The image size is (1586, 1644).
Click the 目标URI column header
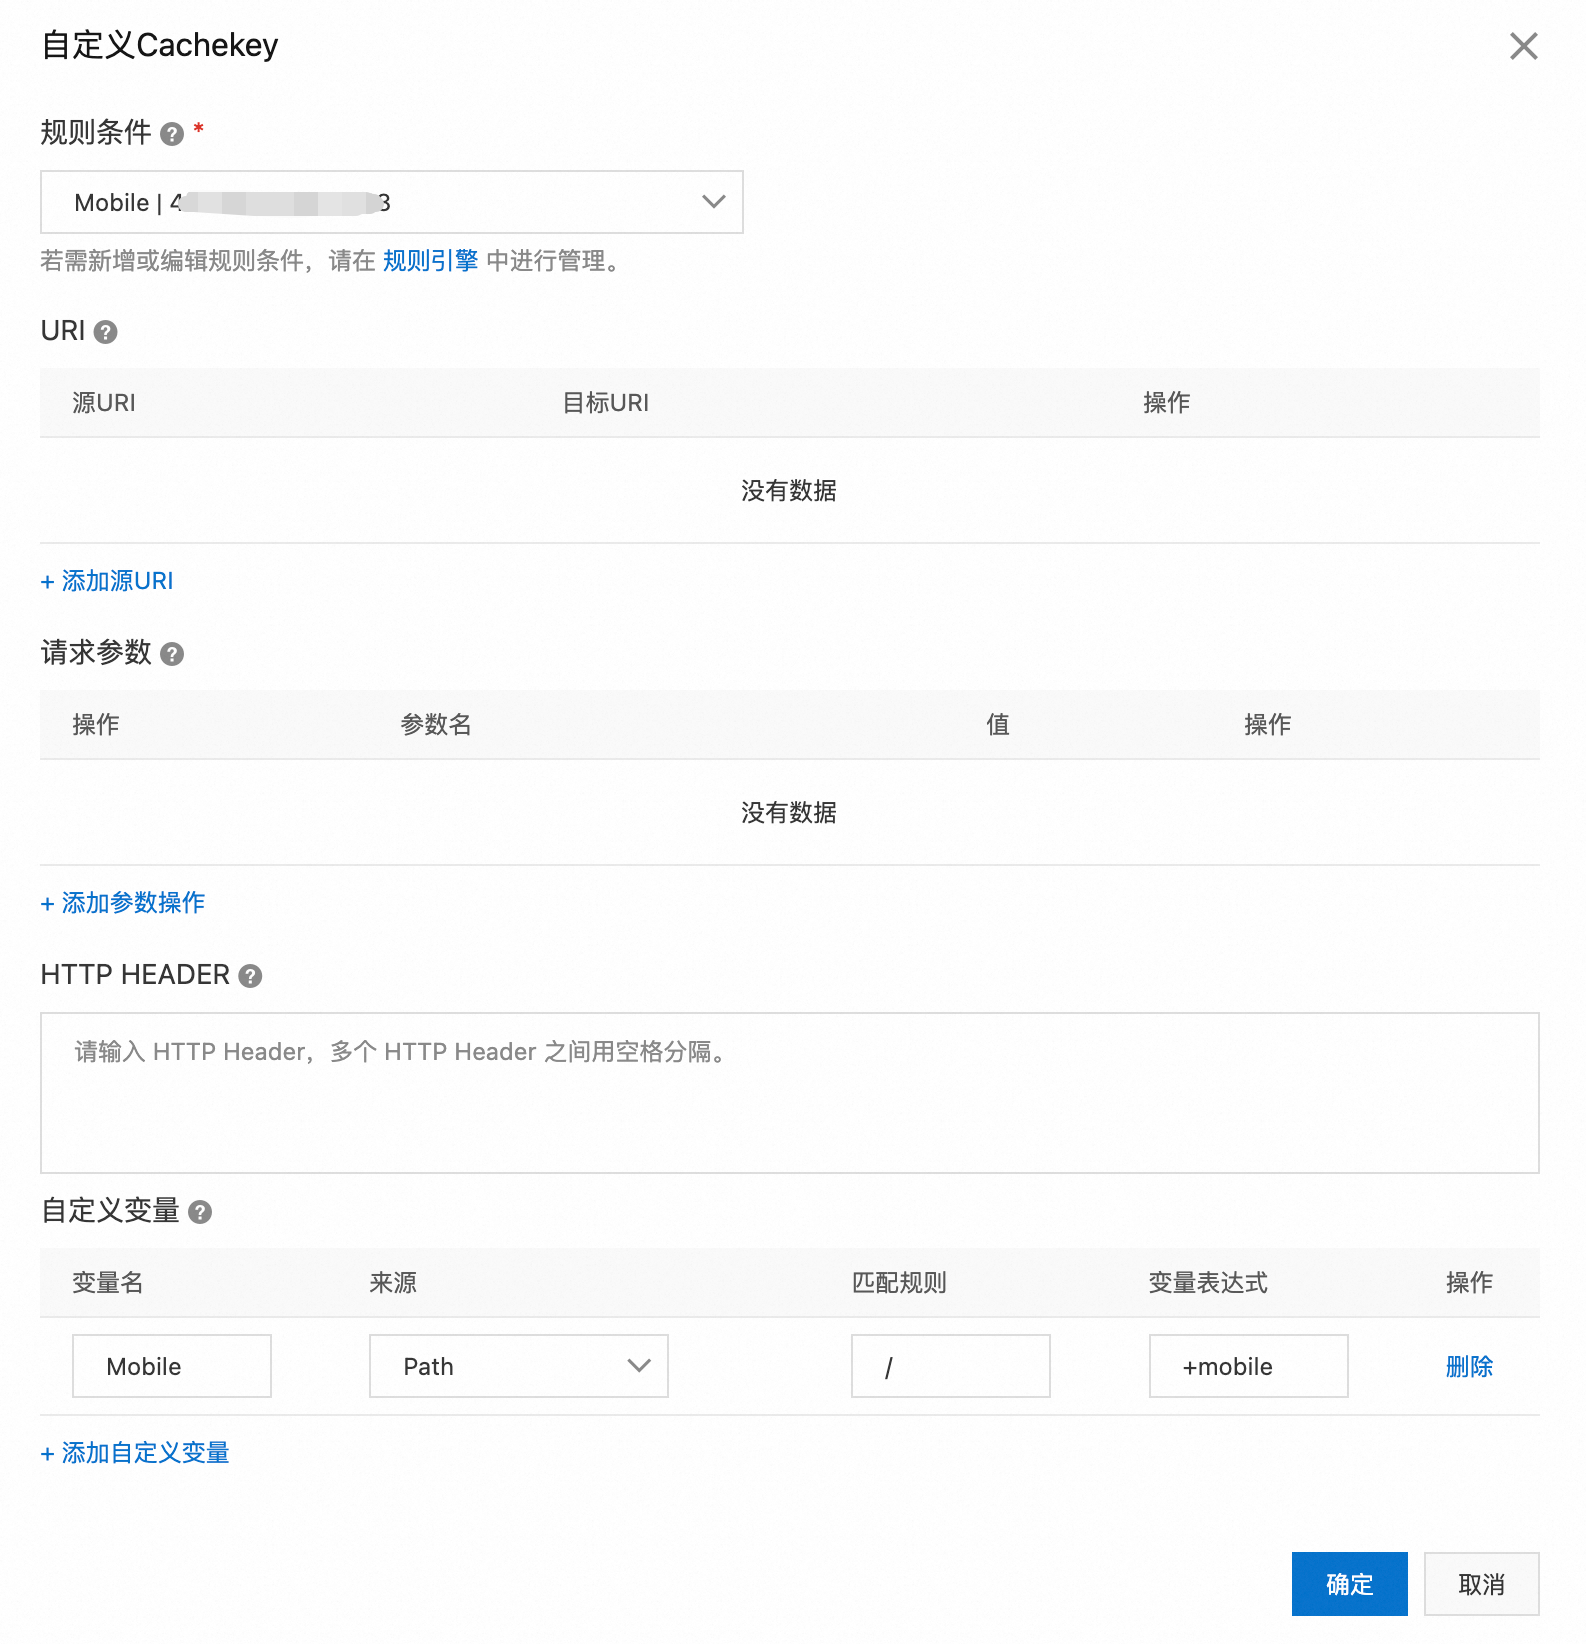pos(606,403)
